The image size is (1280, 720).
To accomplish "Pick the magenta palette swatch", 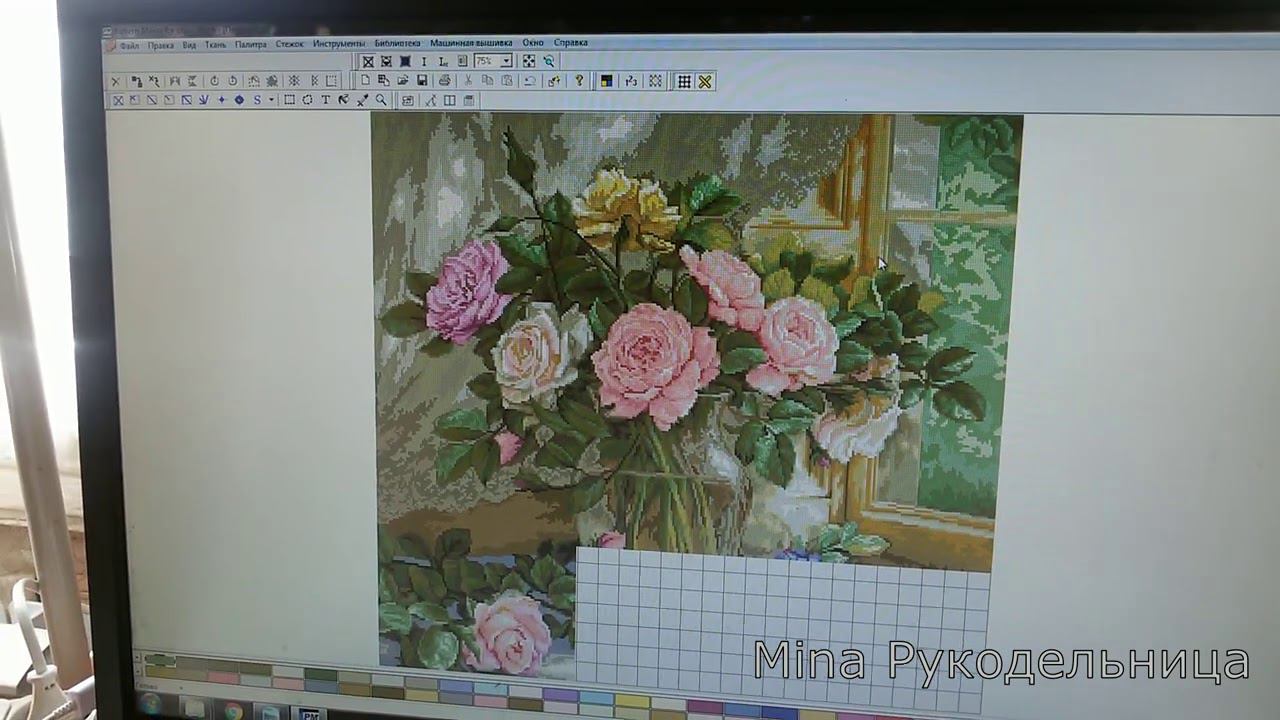I will [x=705, y=706].
